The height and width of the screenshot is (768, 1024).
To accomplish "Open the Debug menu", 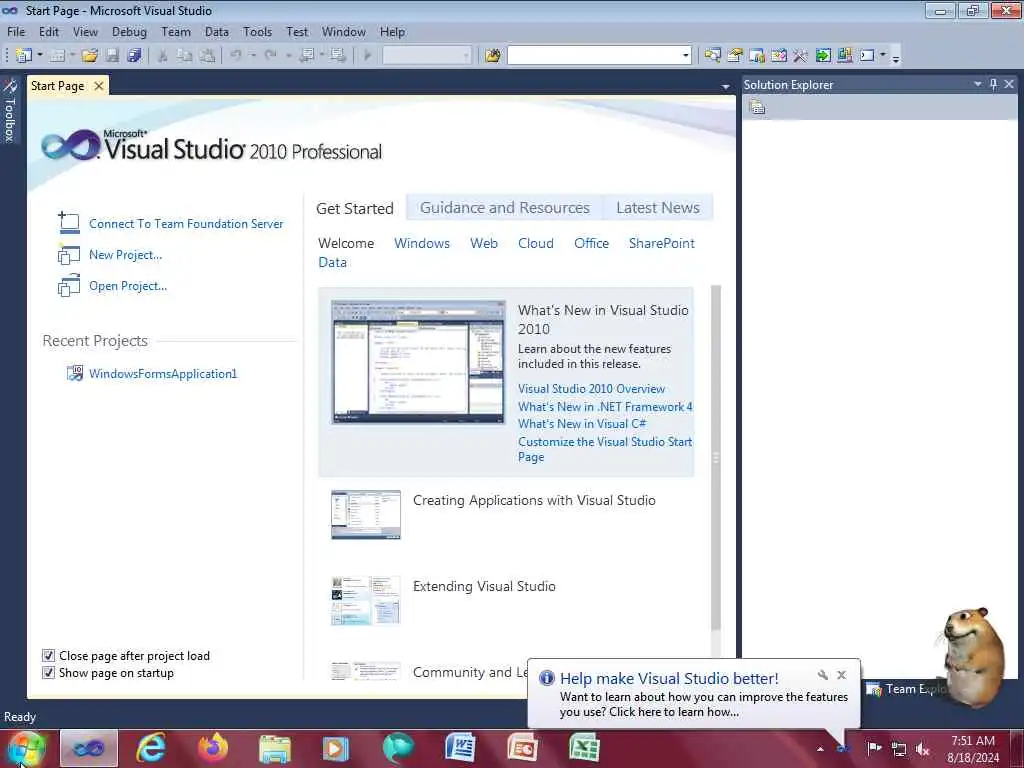I will coord(129,31).
